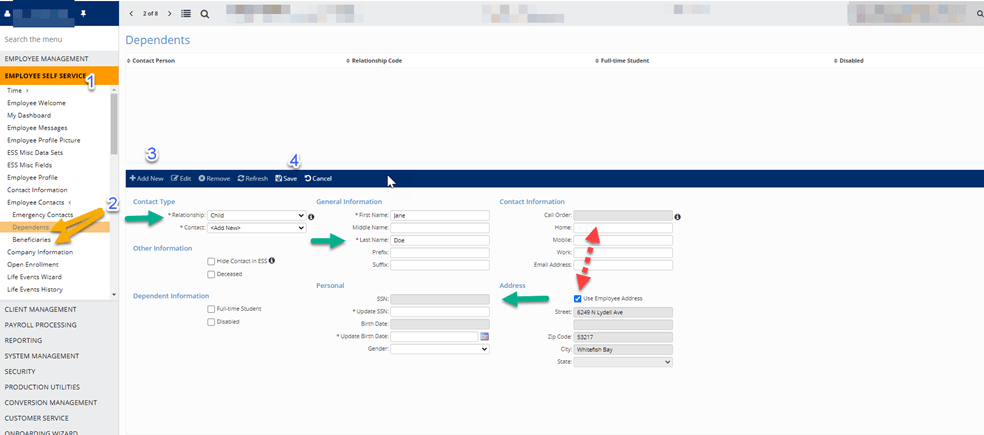Cancel the dependent edit
984x435 pixels.
coord(318,179)
